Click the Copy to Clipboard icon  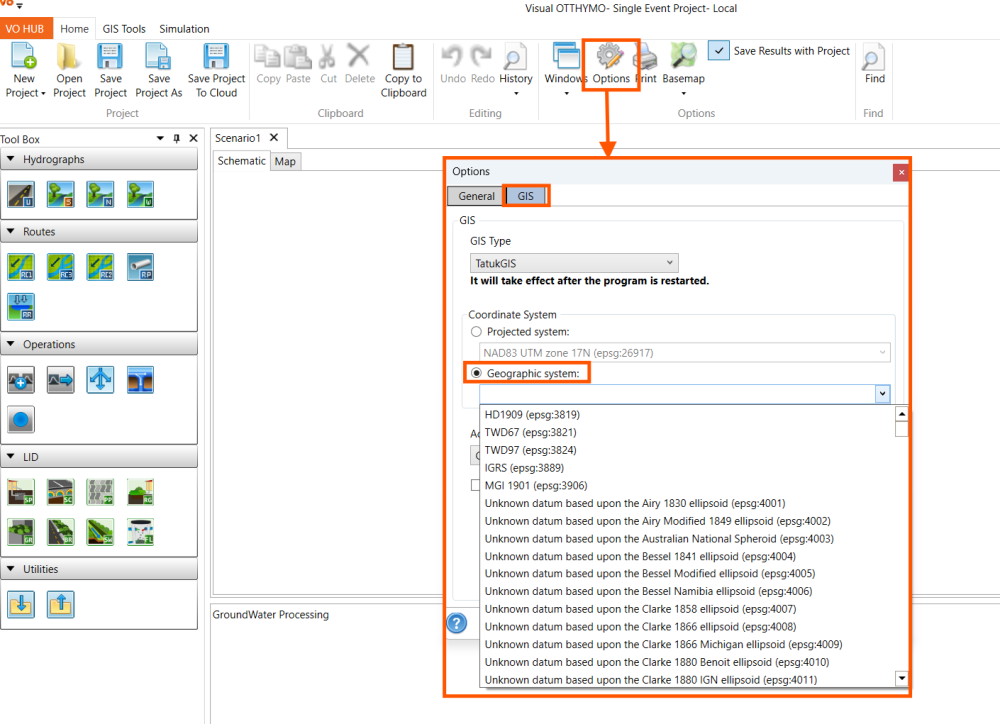pos(403,57)
